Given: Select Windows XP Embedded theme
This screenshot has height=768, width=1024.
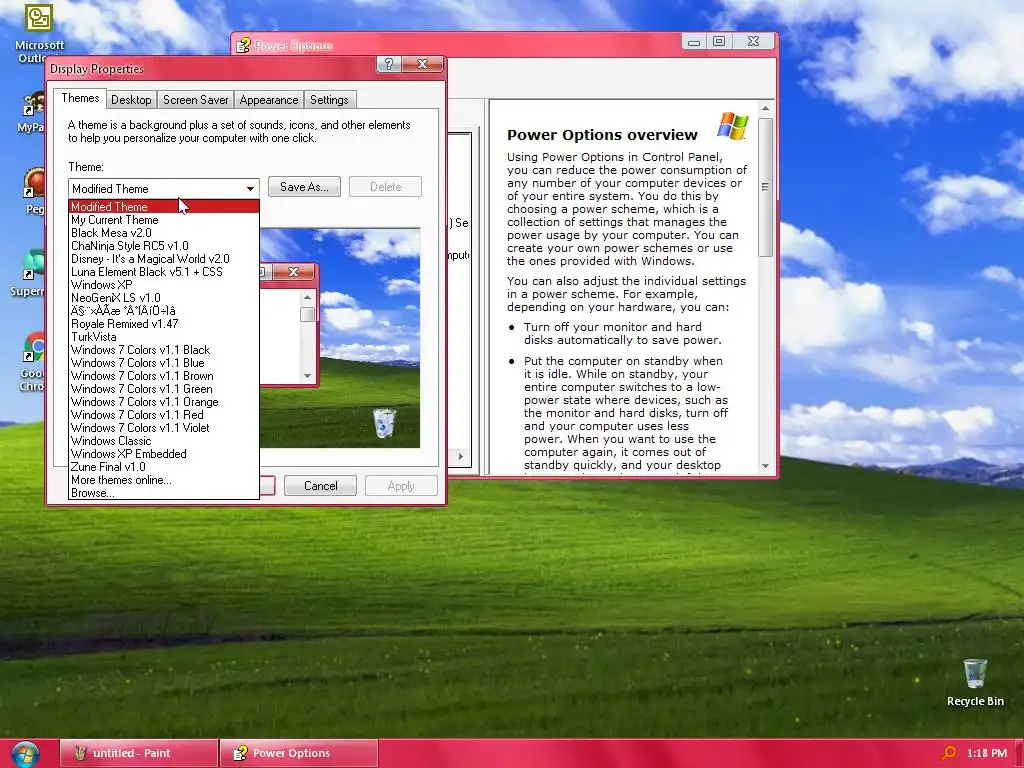Looking at the screenshot, I should [164, 454].
